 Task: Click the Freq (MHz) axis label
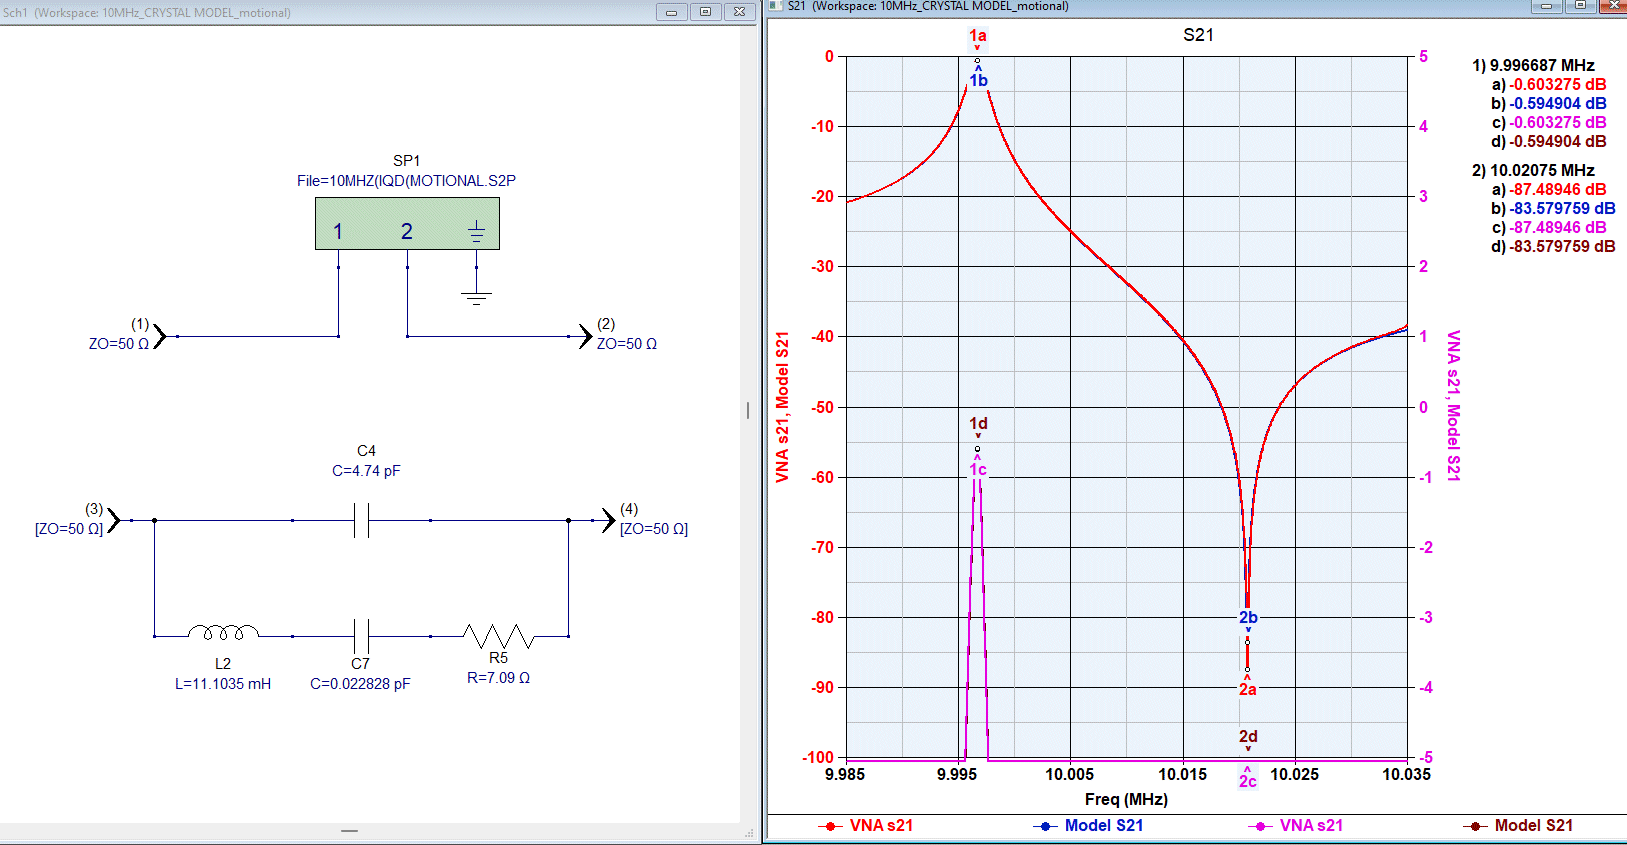[1126, 799]
